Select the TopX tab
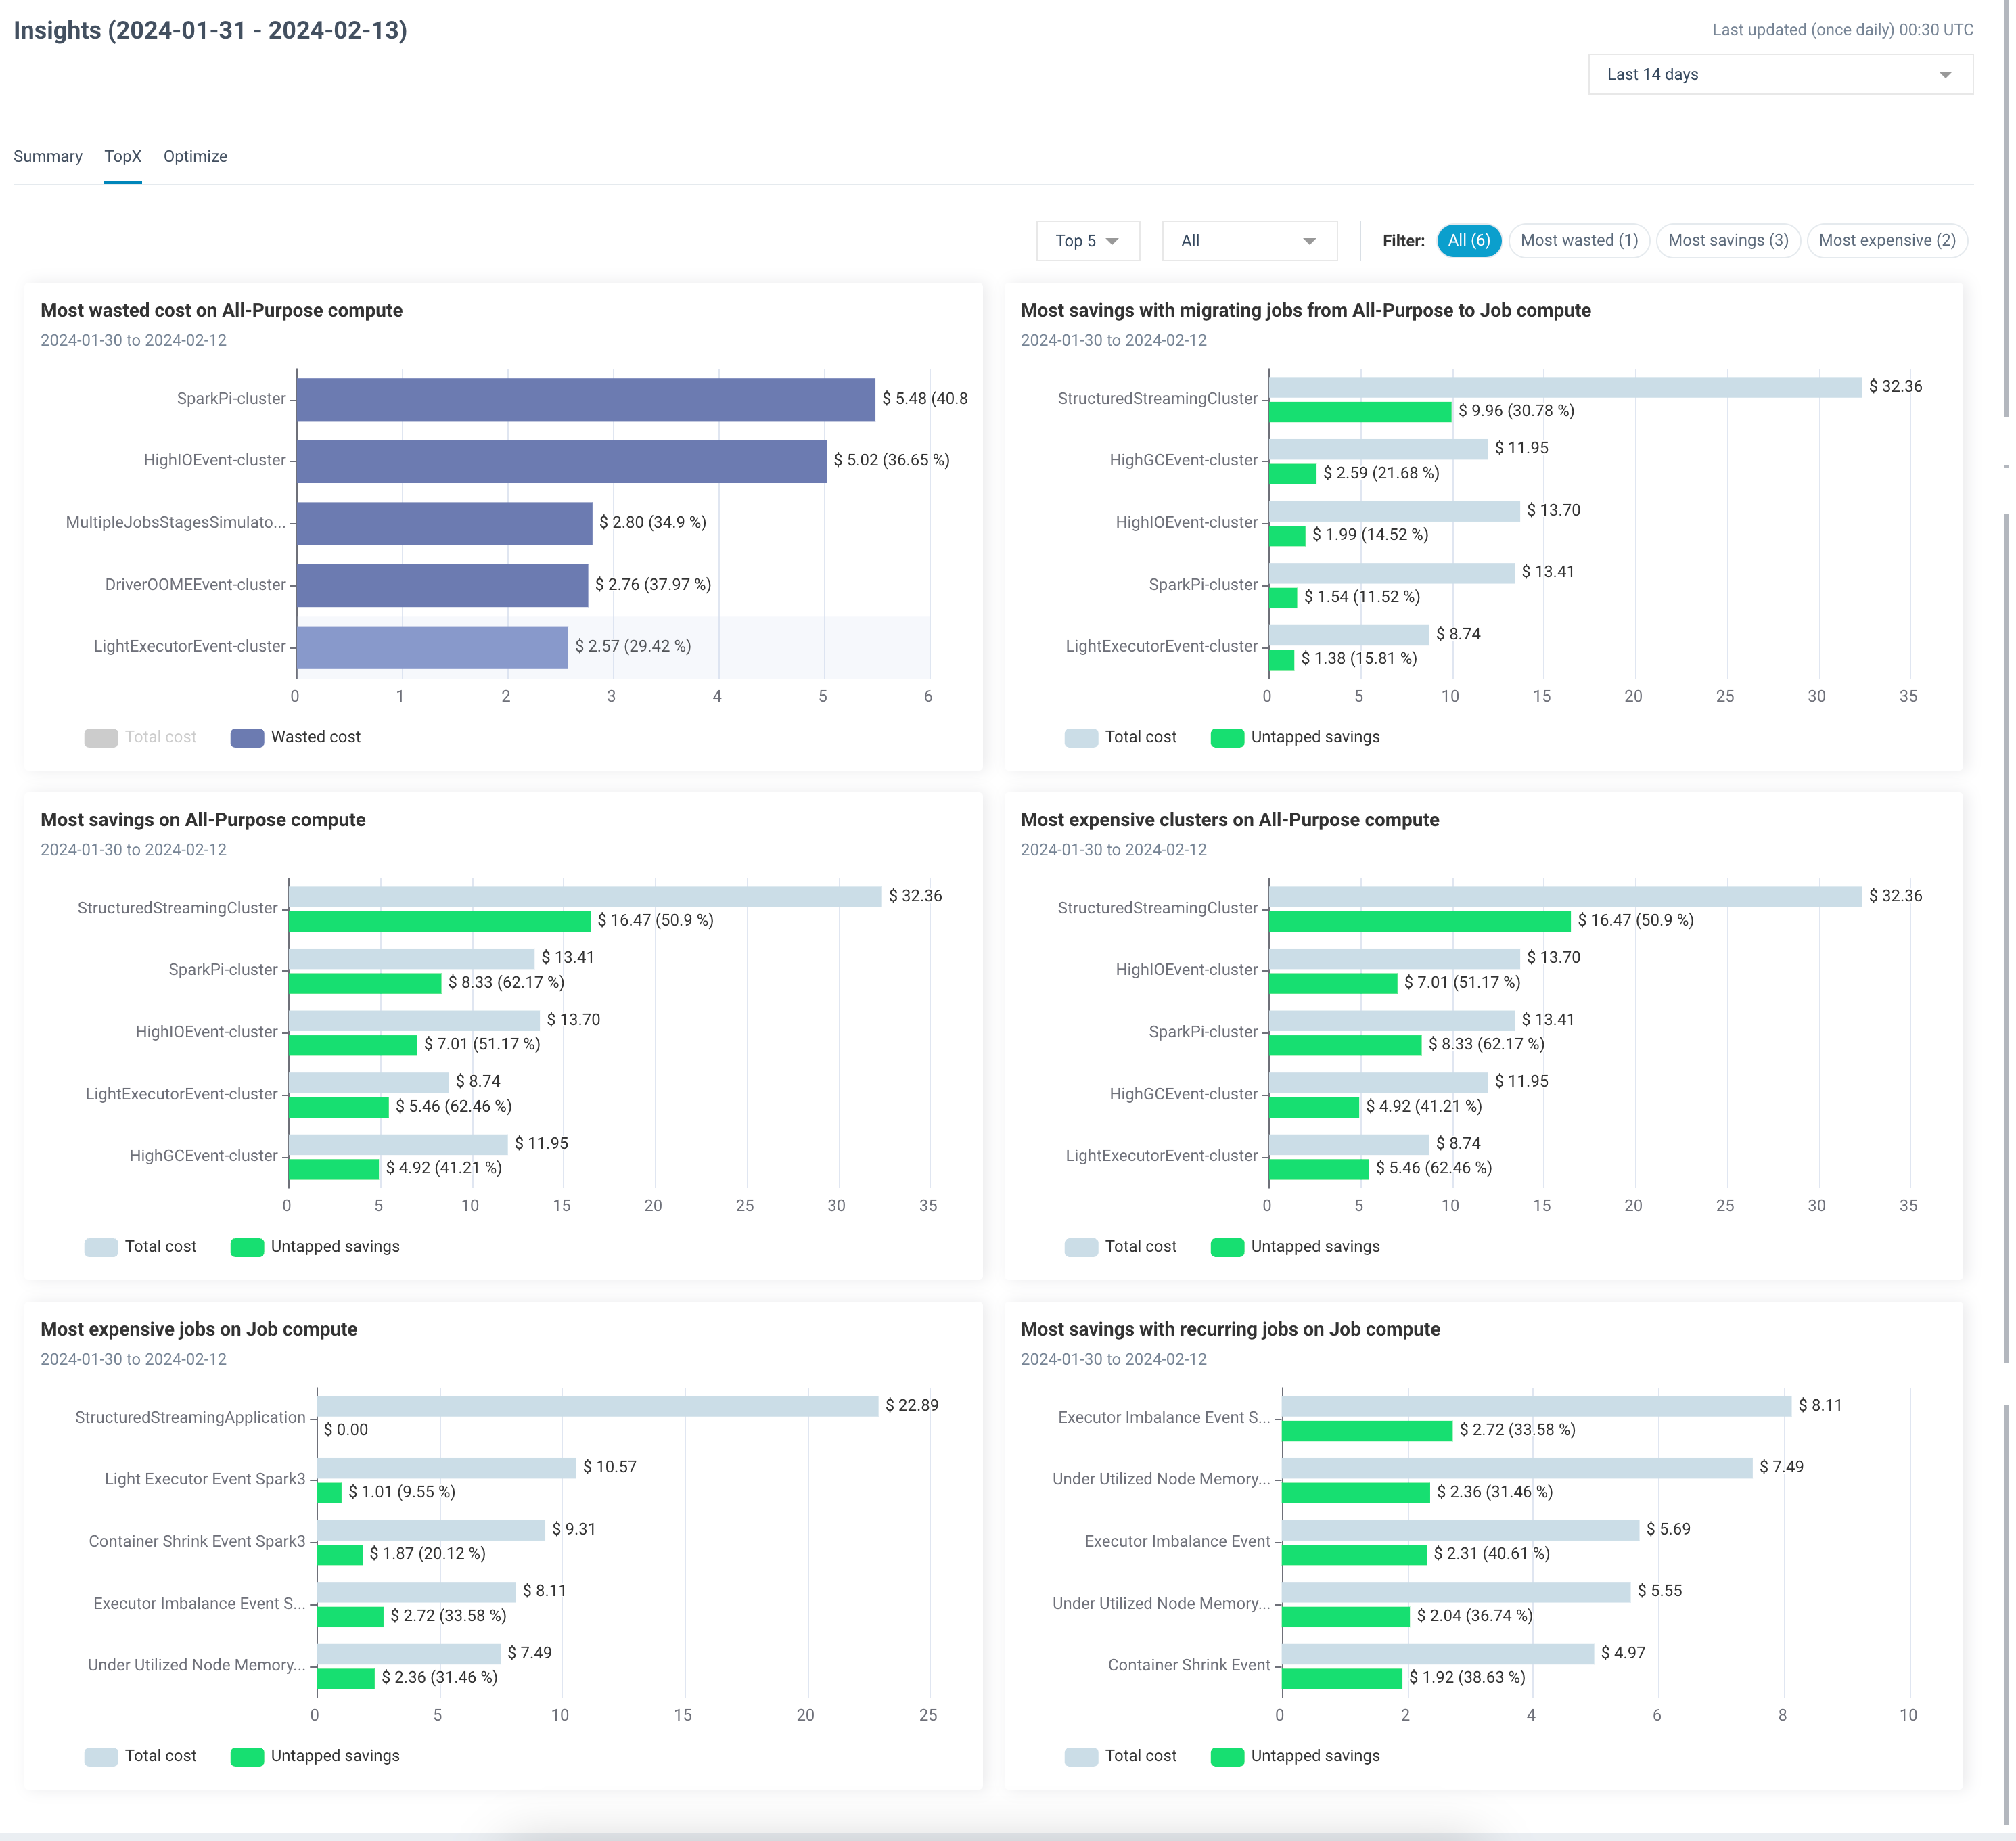2016x1841 pixels. point(123,156)
